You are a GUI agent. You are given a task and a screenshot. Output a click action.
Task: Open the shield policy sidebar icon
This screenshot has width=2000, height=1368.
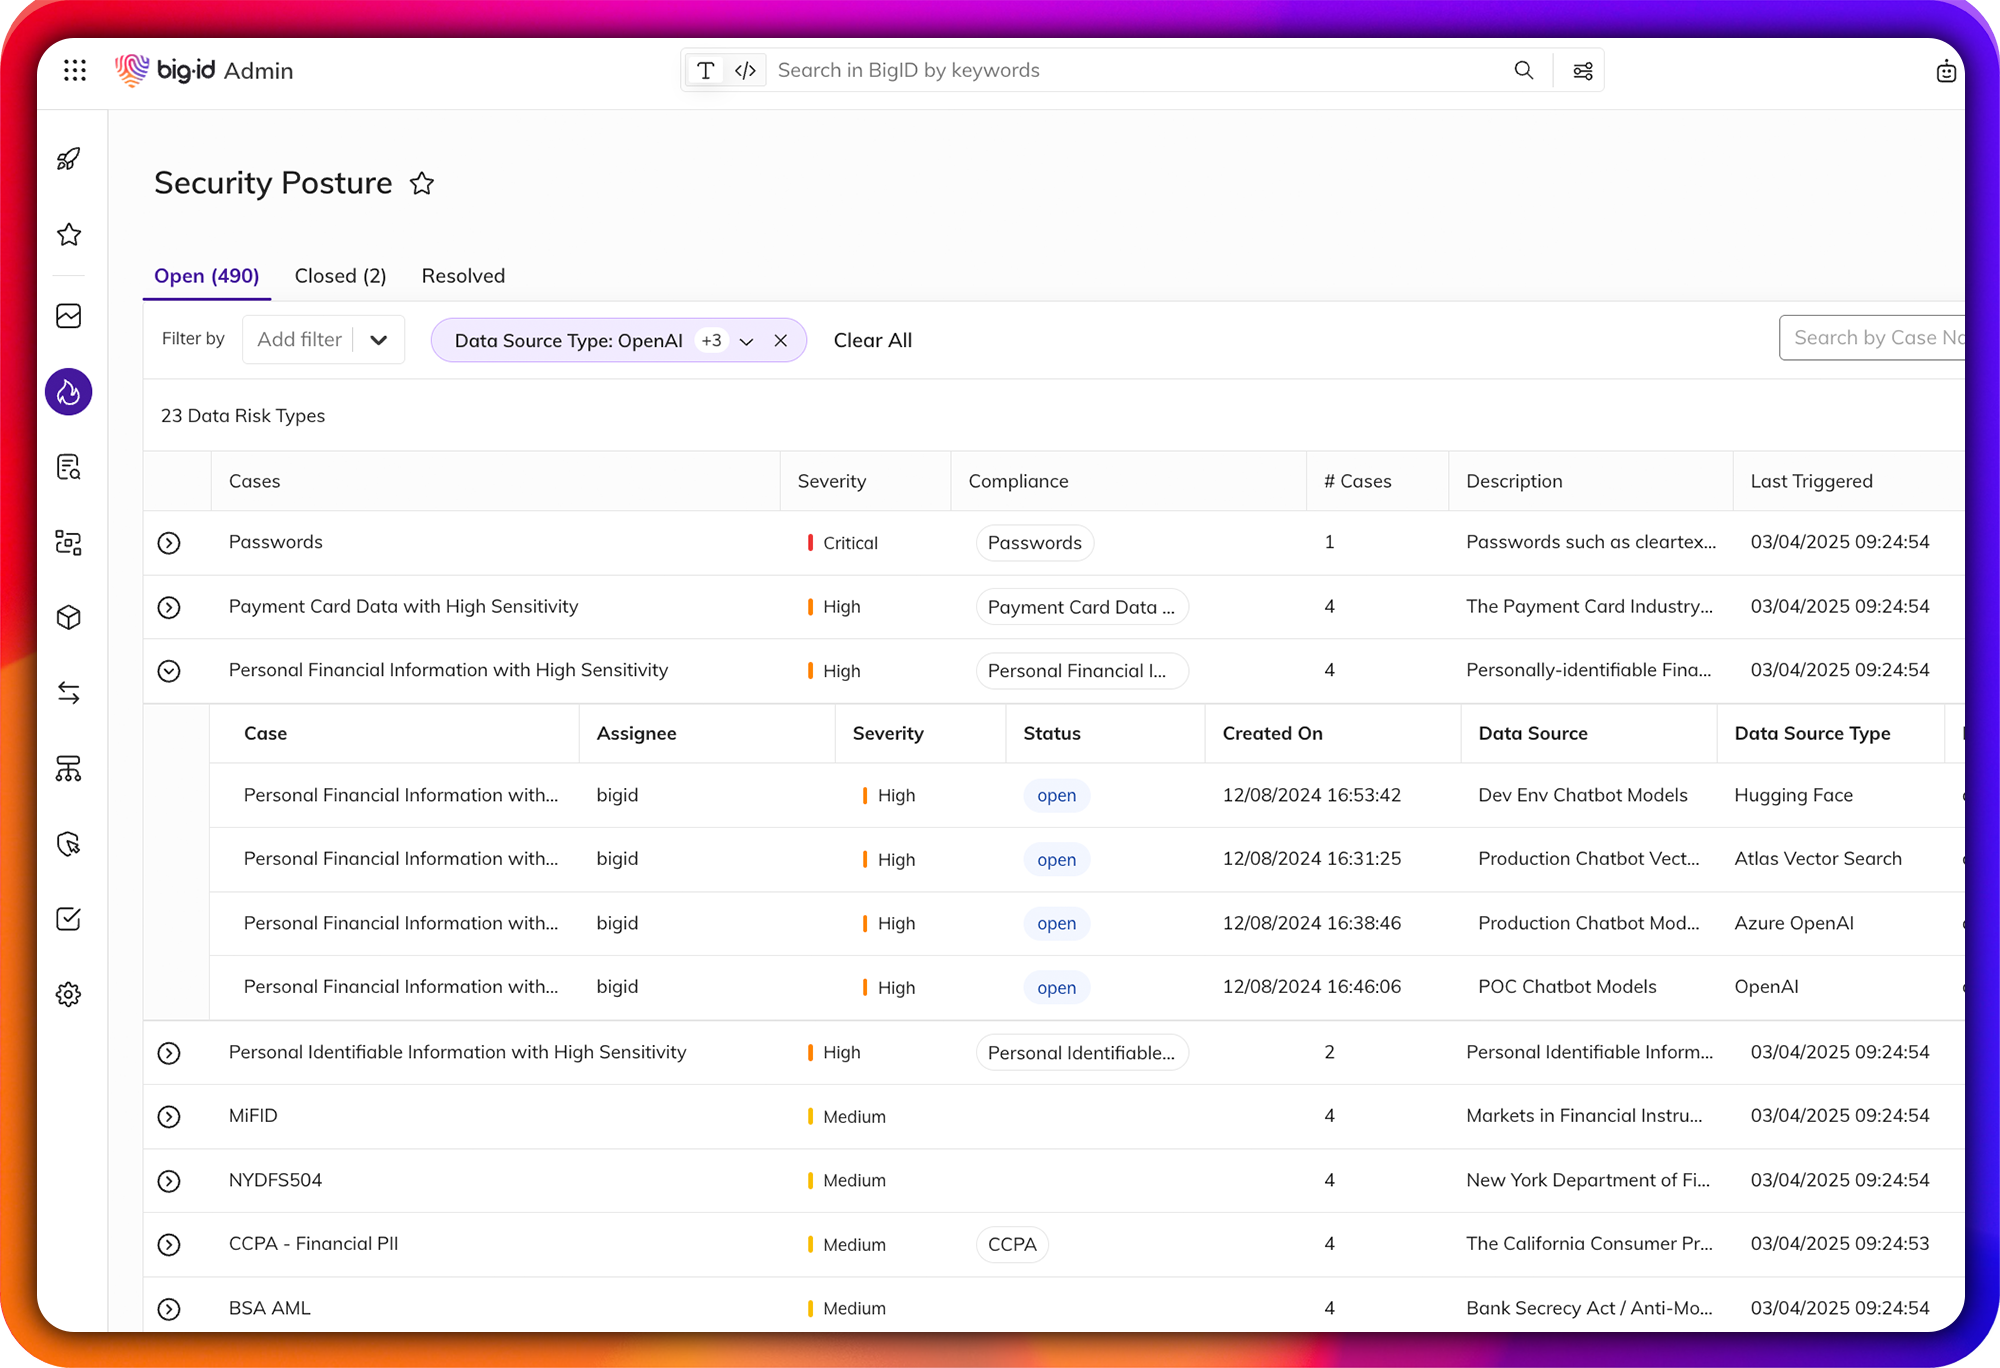pyautogui.click(x=69, y=844)
